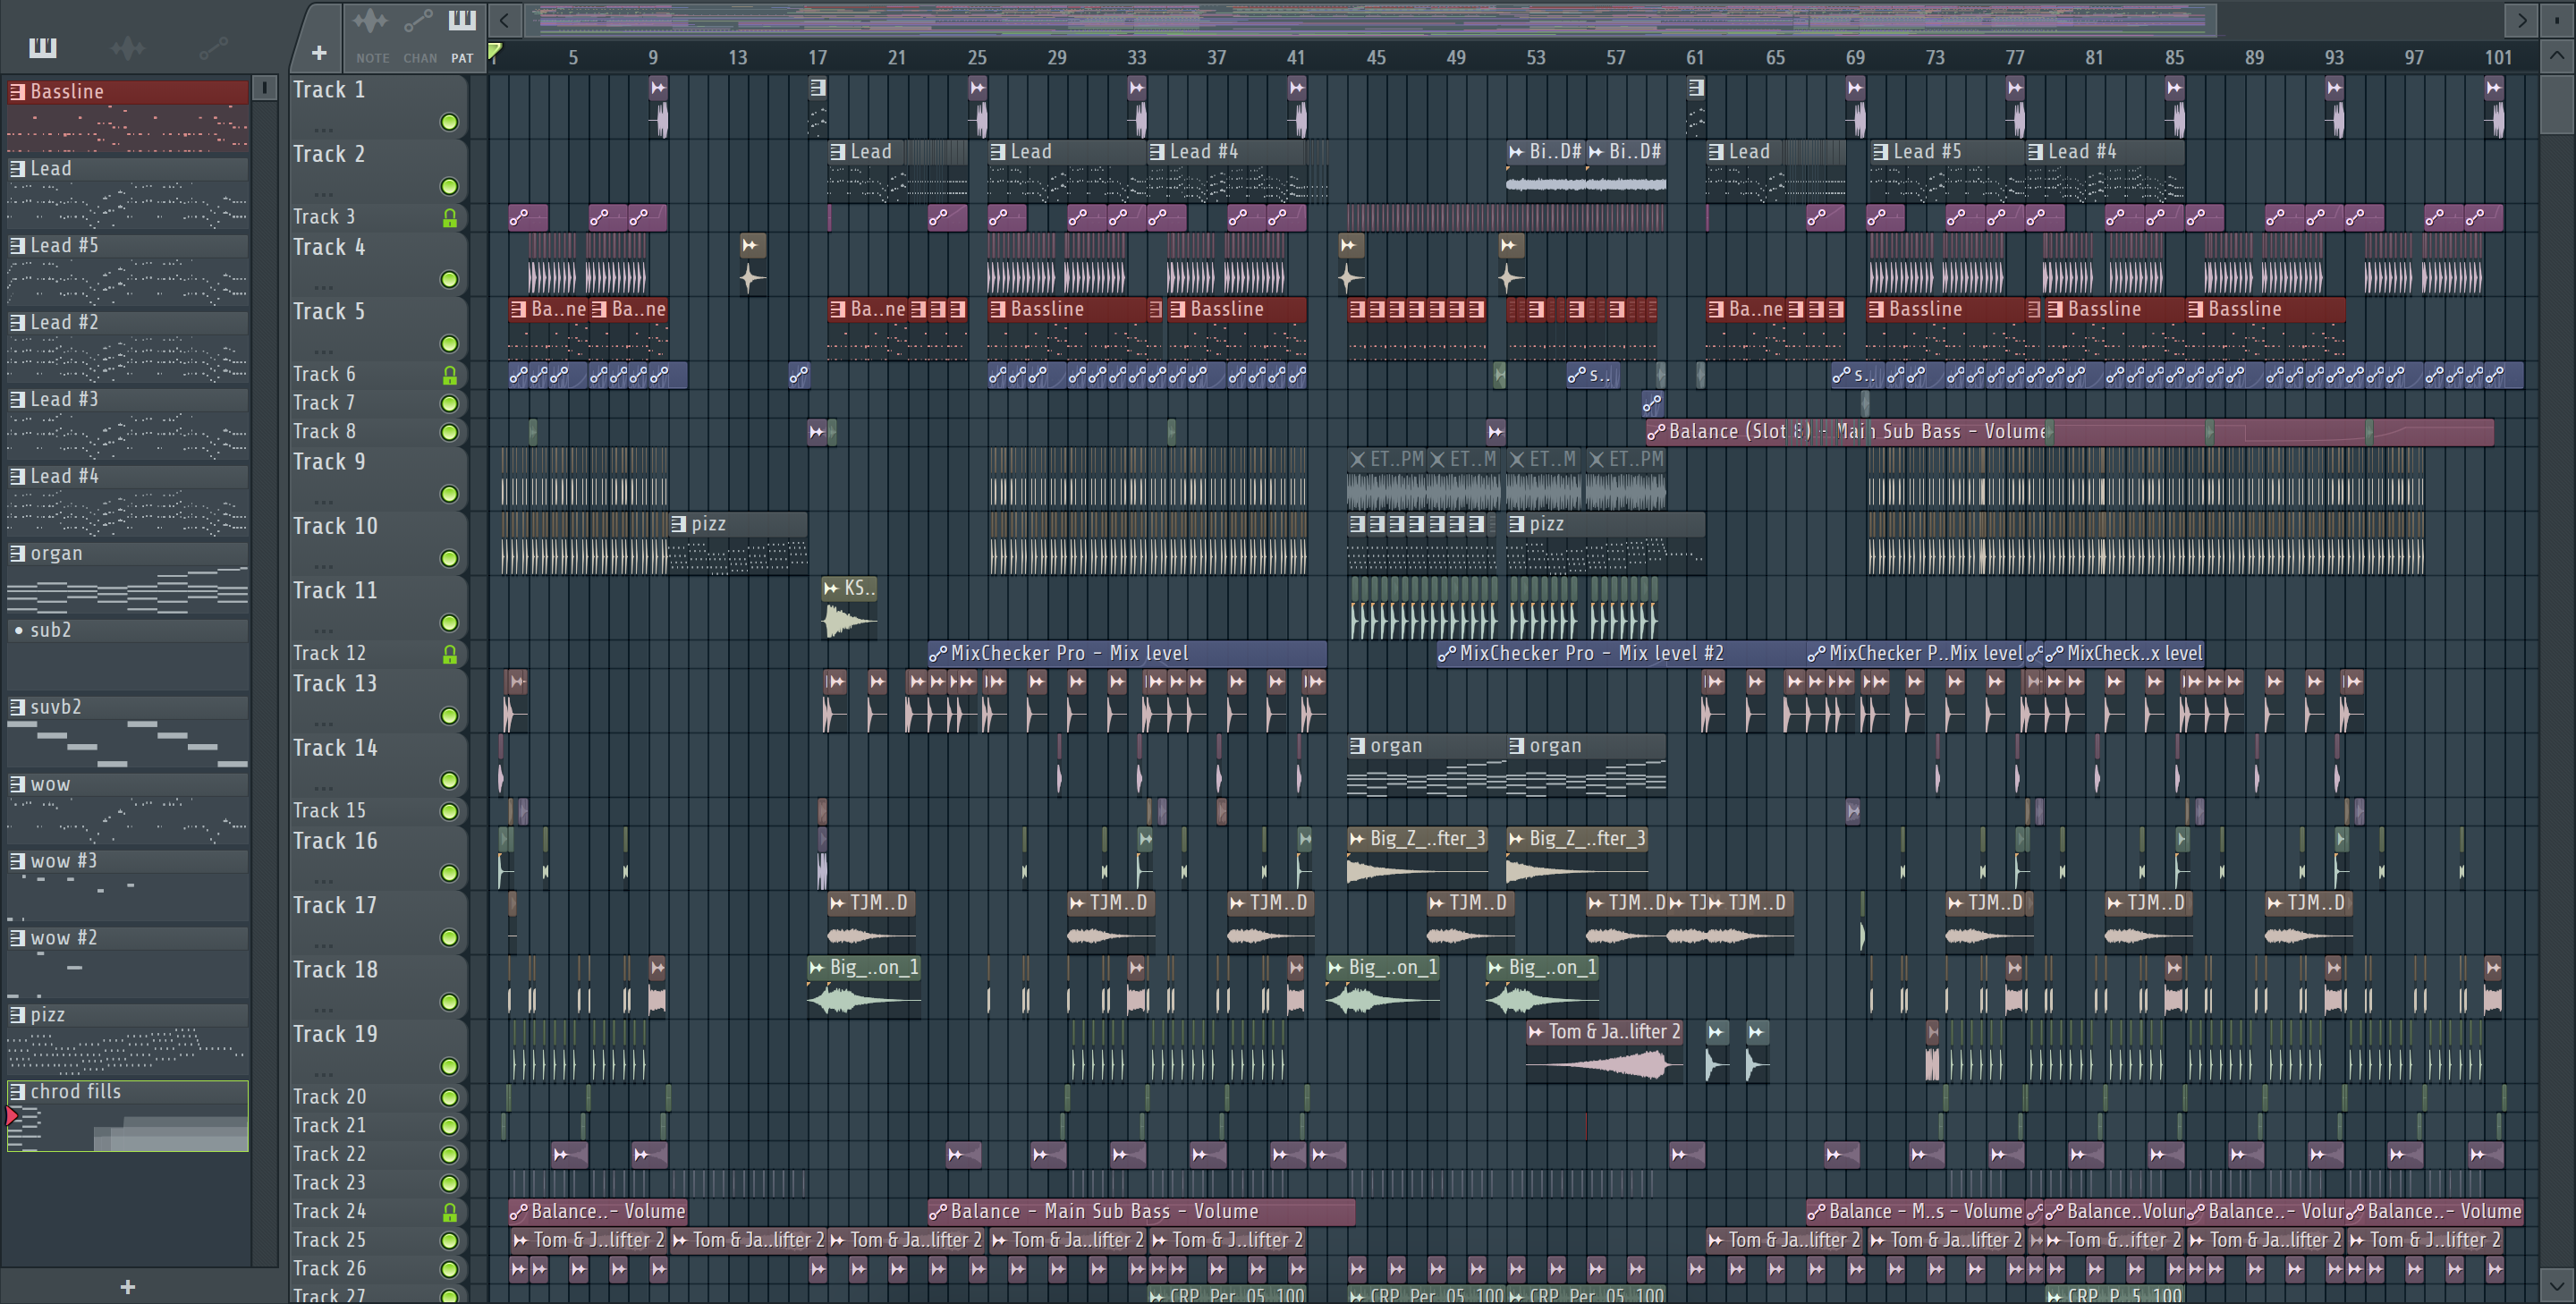Screen dimensions: 2576x1304
Task: Mute Track 2 with its green switch
Action: click(450, 187)
